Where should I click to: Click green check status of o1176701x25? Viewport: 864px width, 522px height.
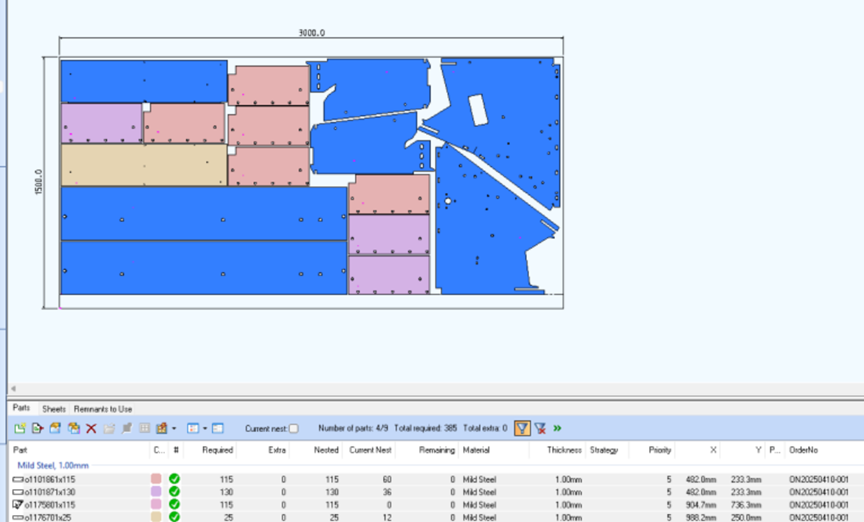174,517
